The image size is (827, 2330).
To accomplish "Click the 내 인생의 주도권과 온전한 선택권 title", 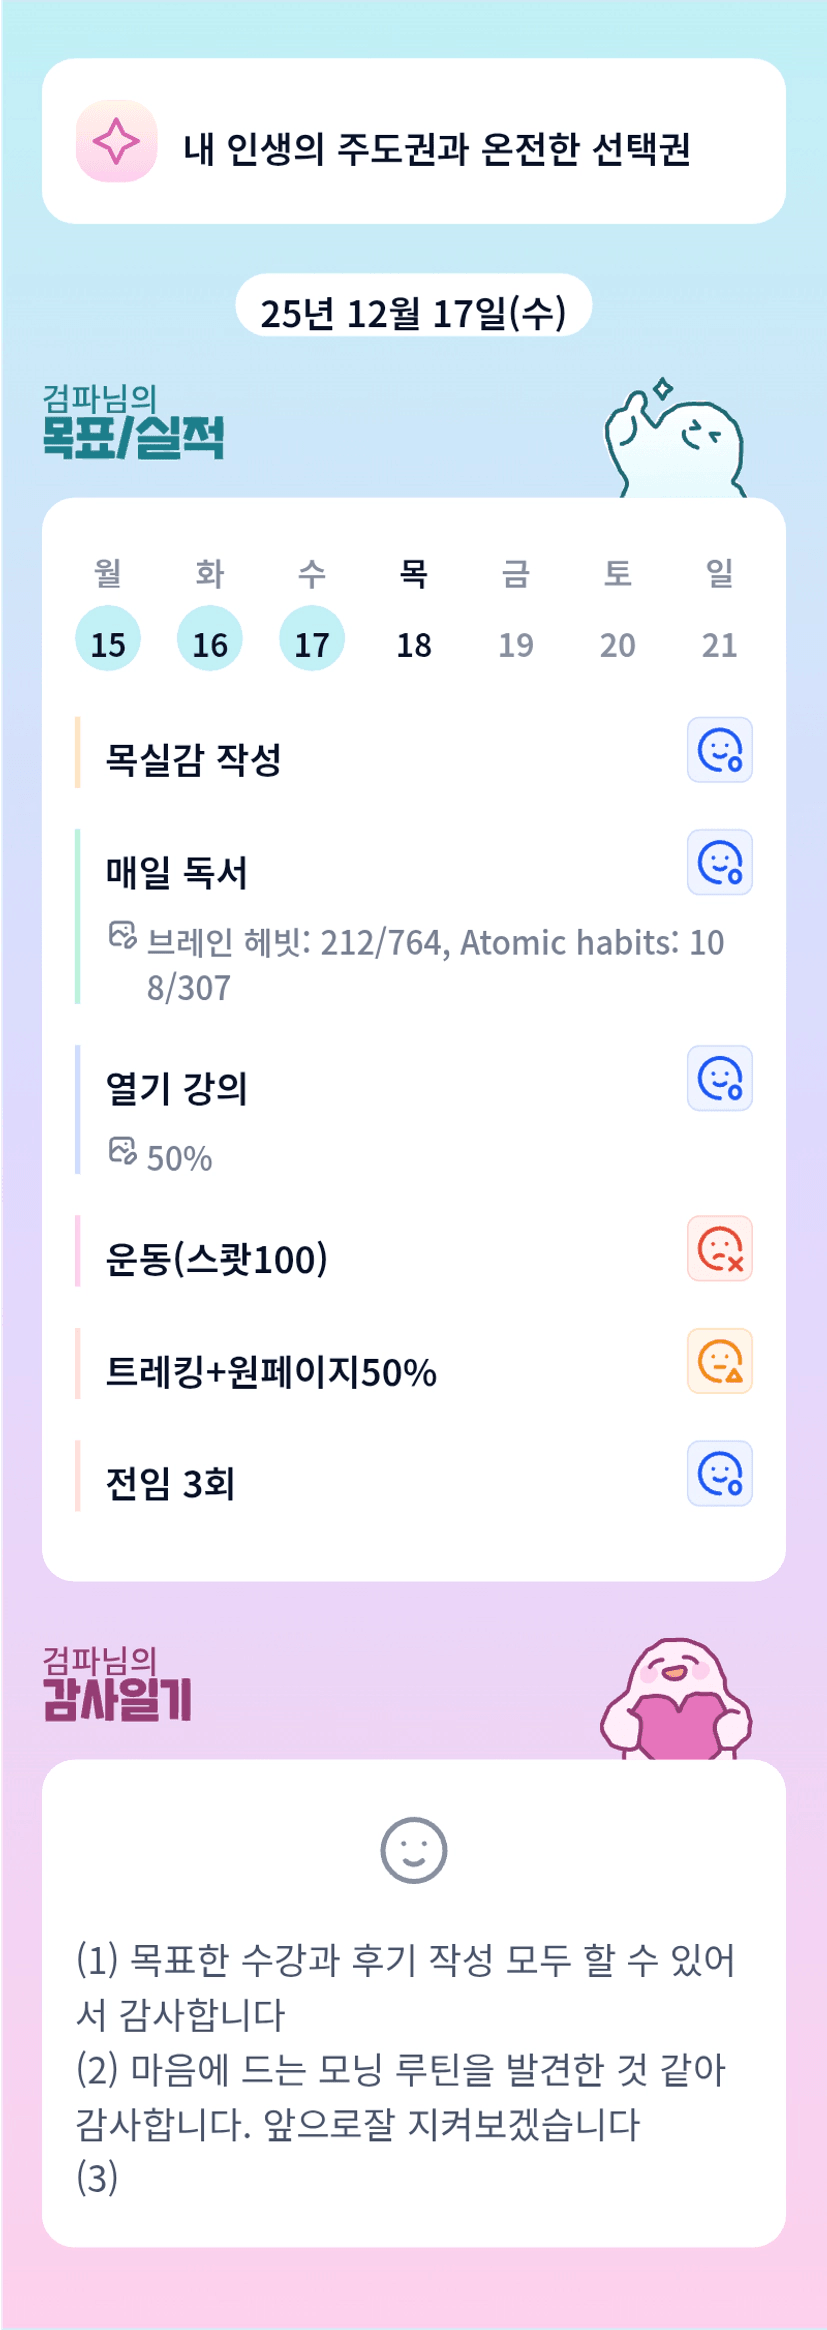I will pyautogui.click(x=437, y=149).
